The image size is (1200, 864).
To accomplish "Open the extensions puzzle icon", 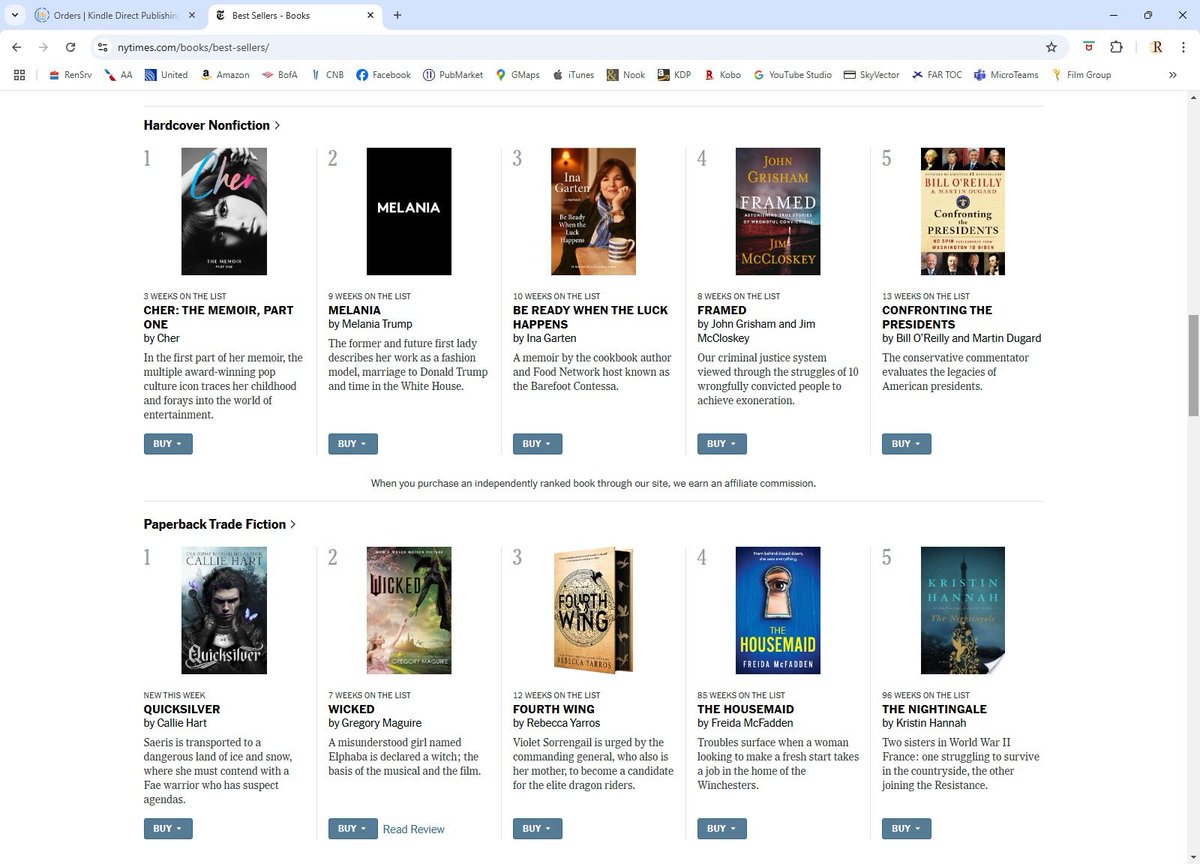I will tap(1117, 47).
